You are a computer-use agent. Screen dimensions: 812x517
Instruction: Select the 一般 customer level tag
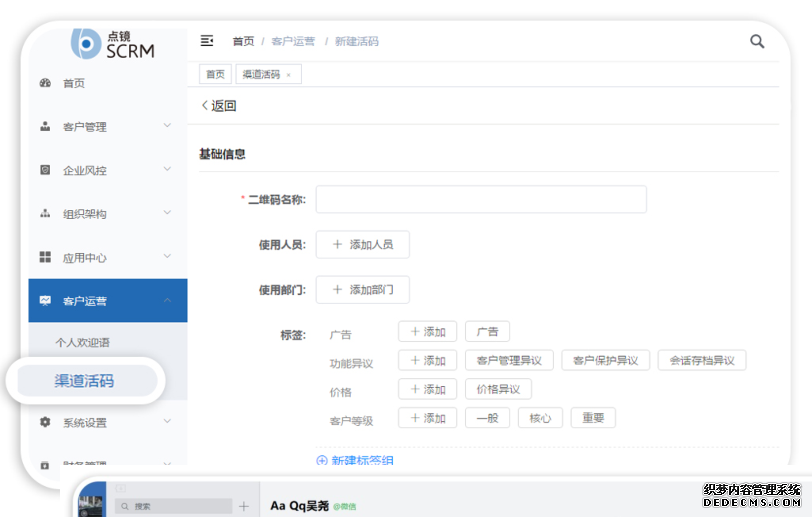[487, 418]
